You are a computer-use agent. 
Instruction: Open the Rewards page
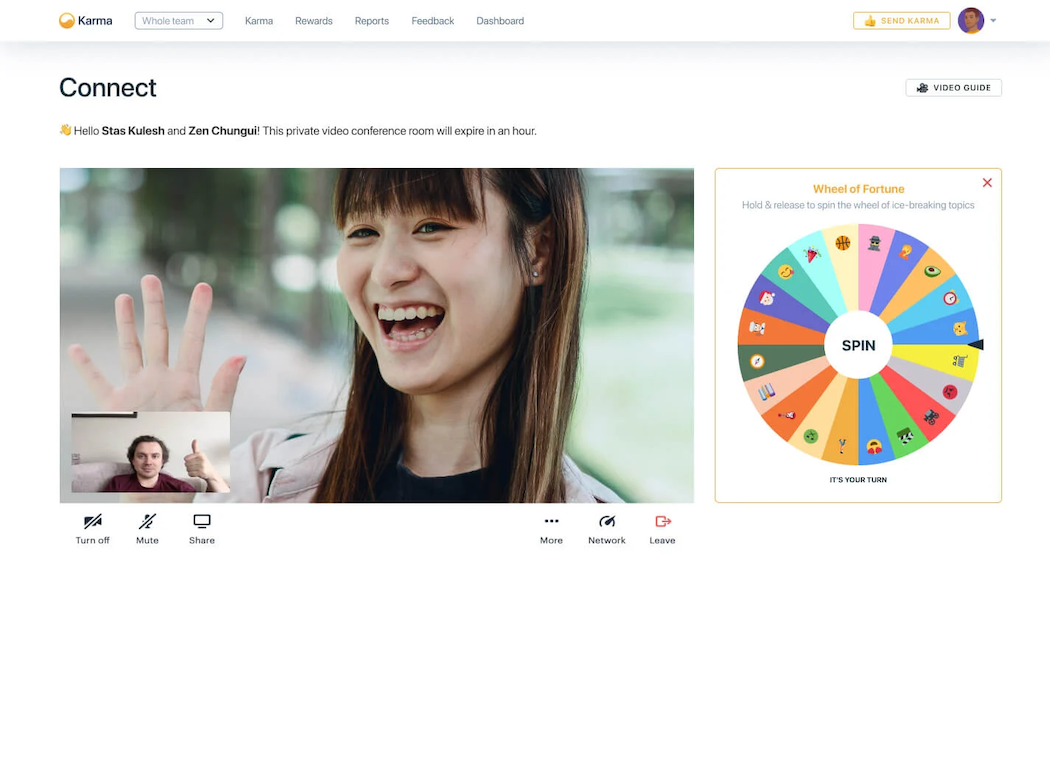point(313,20)
